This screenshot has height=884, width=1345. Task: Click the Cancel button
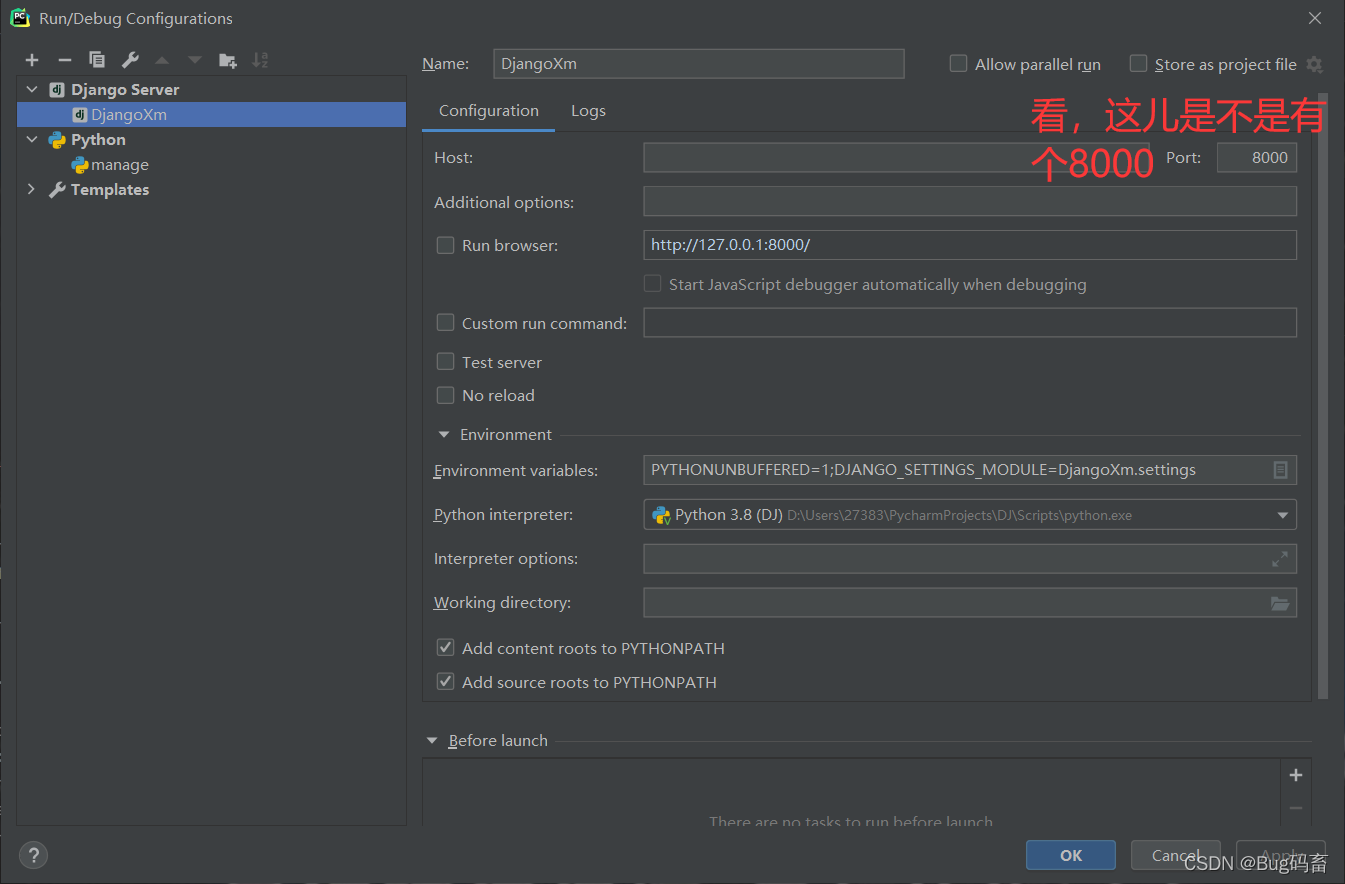[1176, 855]
